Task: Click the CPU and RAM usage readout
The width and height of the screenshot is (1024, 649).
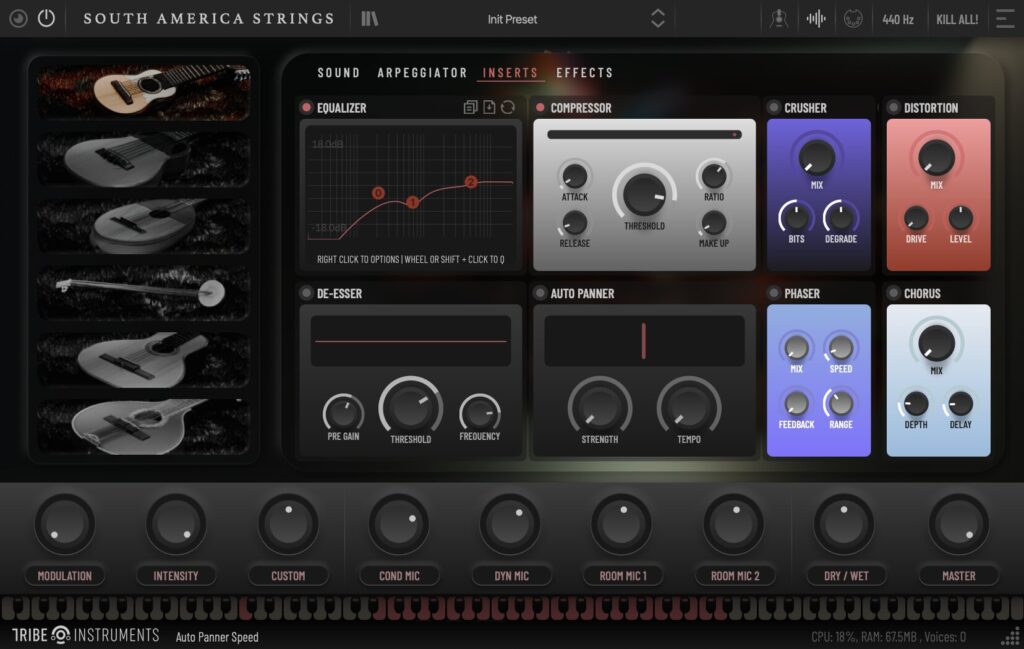Action: click(888, 637)
